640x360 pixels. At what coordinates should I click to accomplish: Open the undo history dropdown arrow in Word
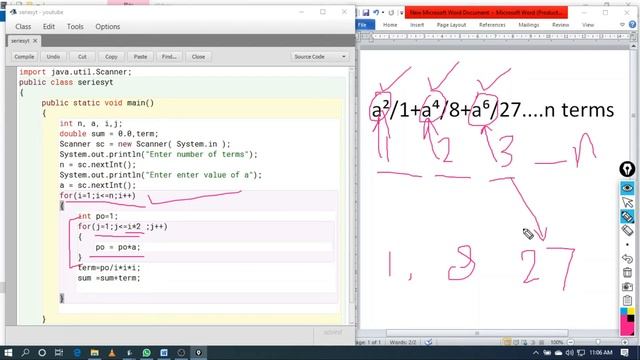pyautogui.click(x=383, y=13)
